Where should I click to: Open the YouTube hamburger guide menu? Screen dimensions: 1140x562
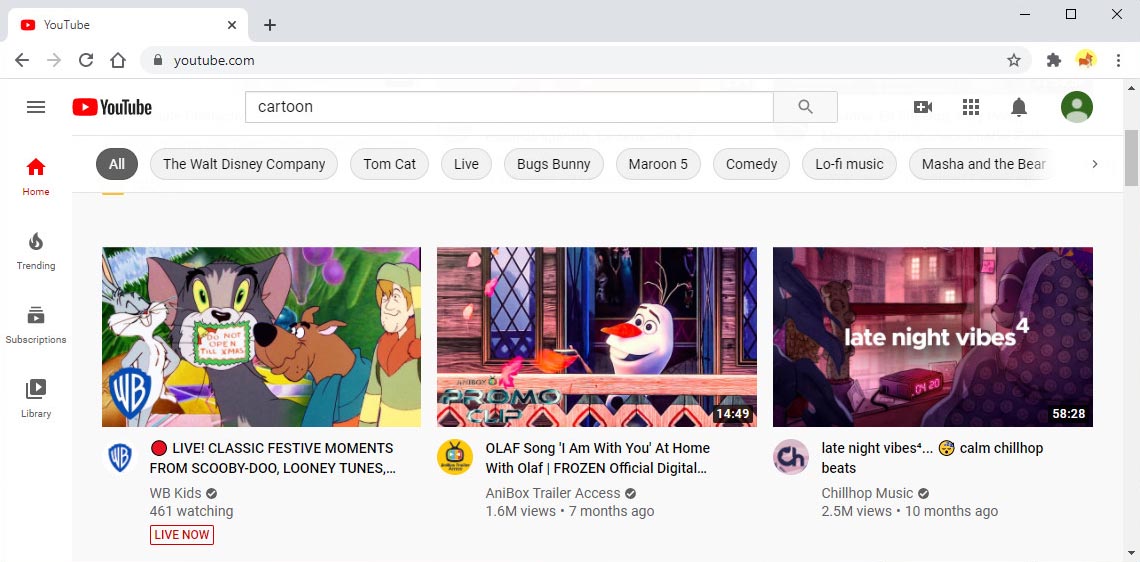pos(36,107)
